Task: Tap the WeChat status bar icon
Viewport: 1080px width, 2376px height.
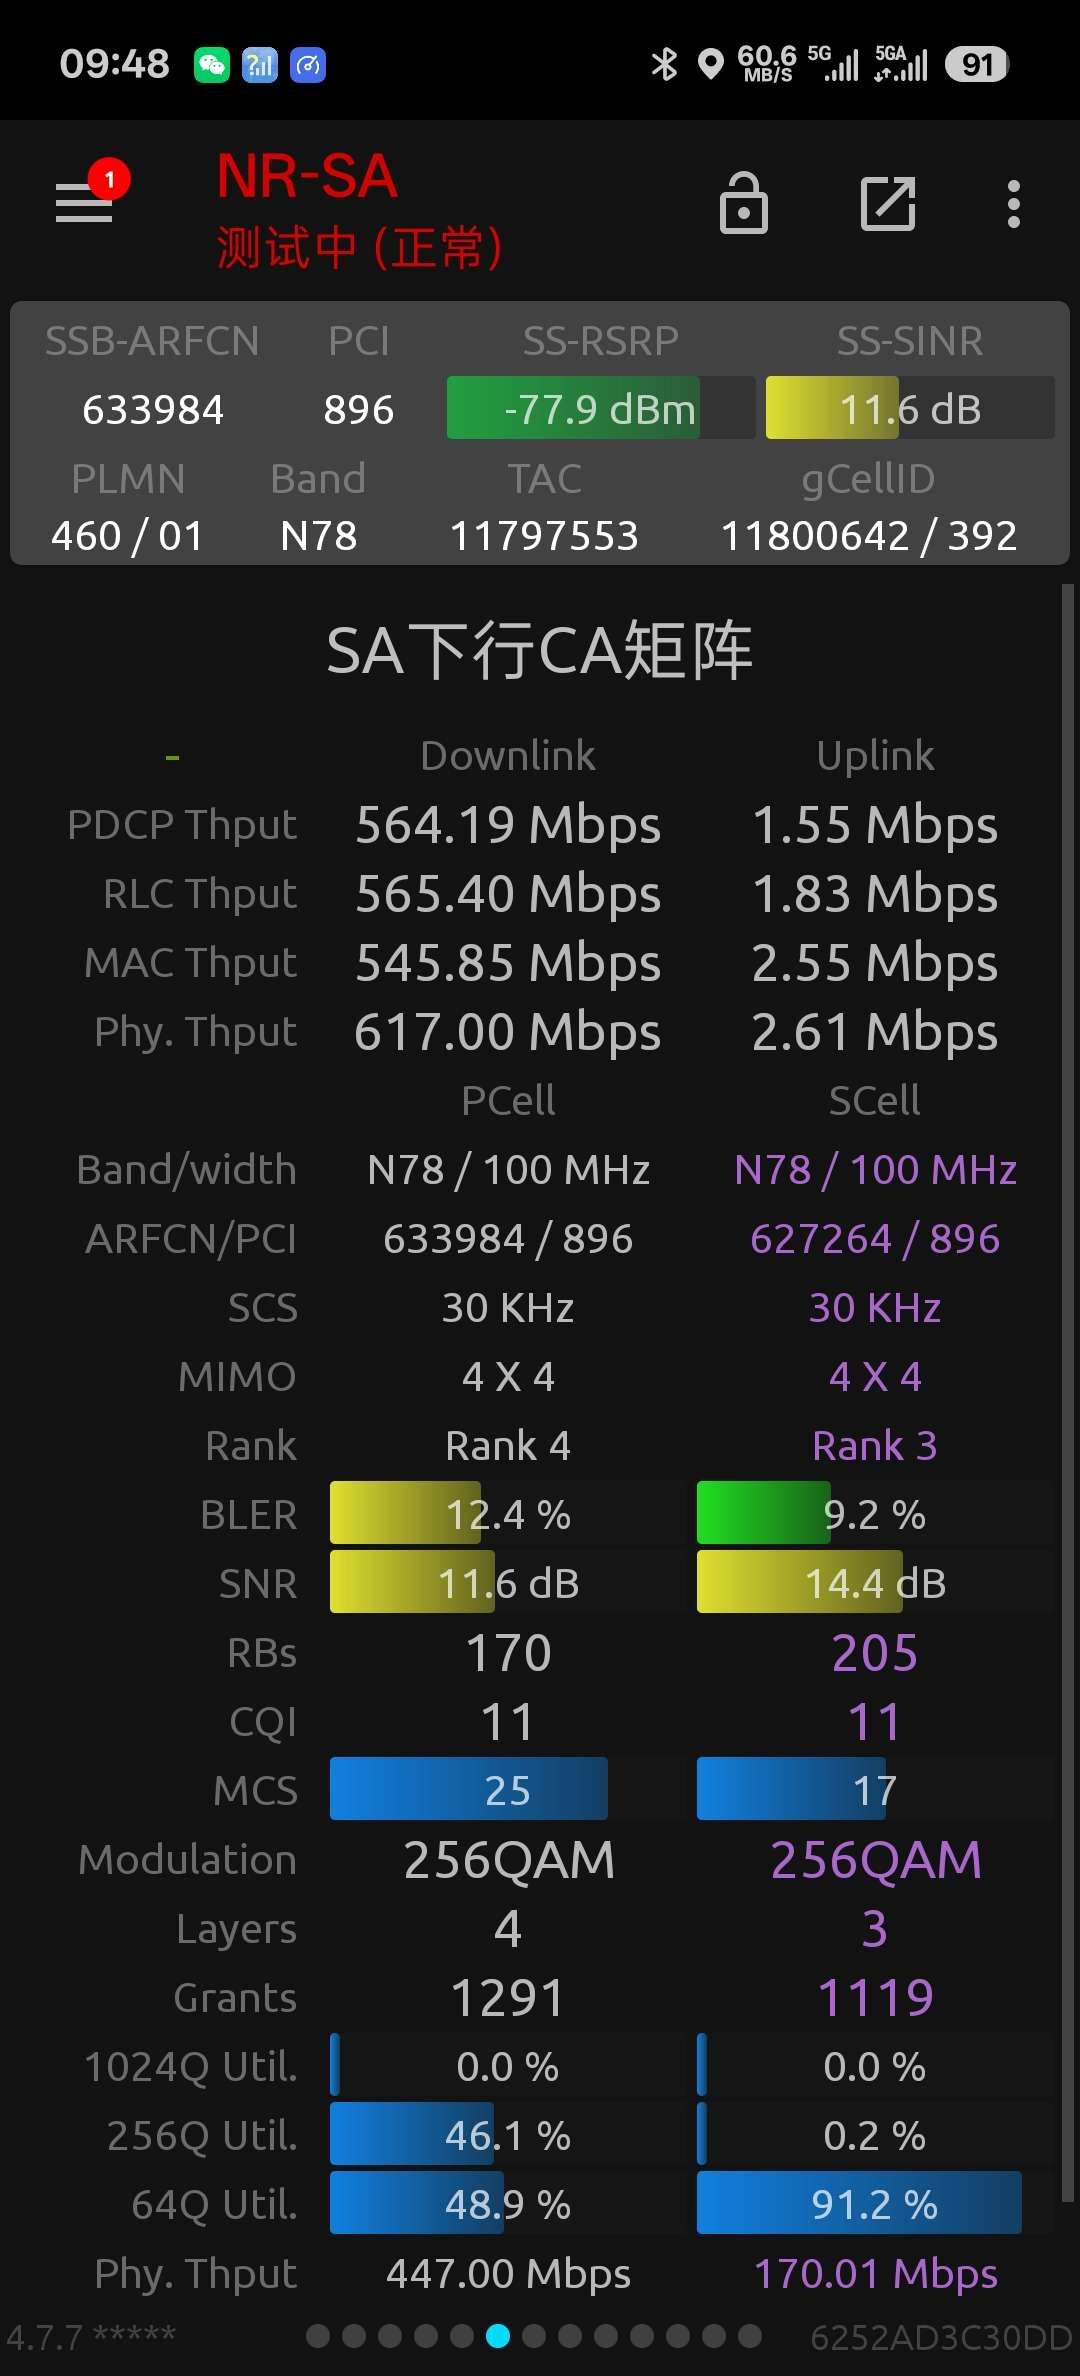Action: (211, 65)
